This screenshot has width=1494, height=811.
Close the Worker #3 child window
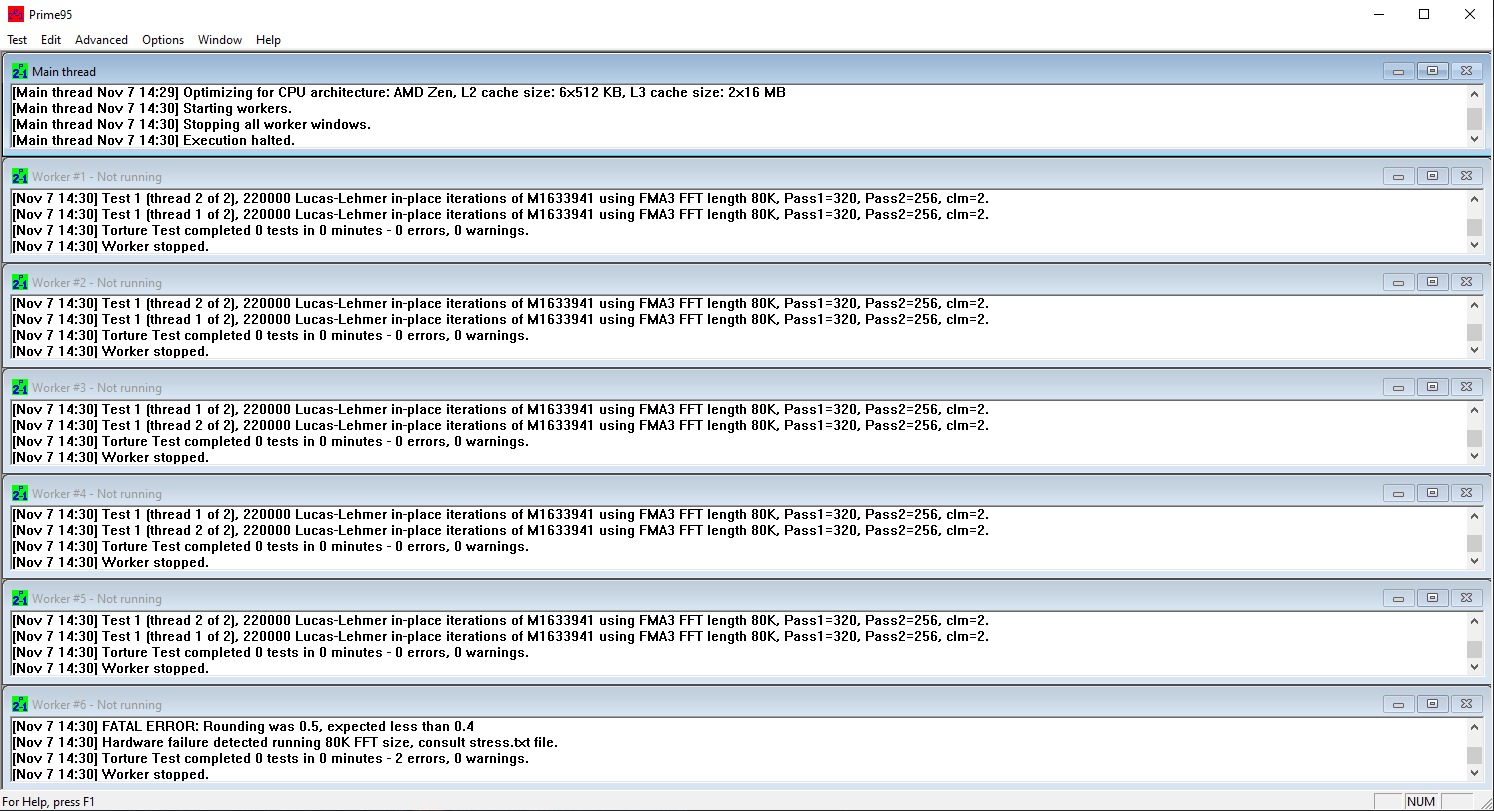[1466, 387]
